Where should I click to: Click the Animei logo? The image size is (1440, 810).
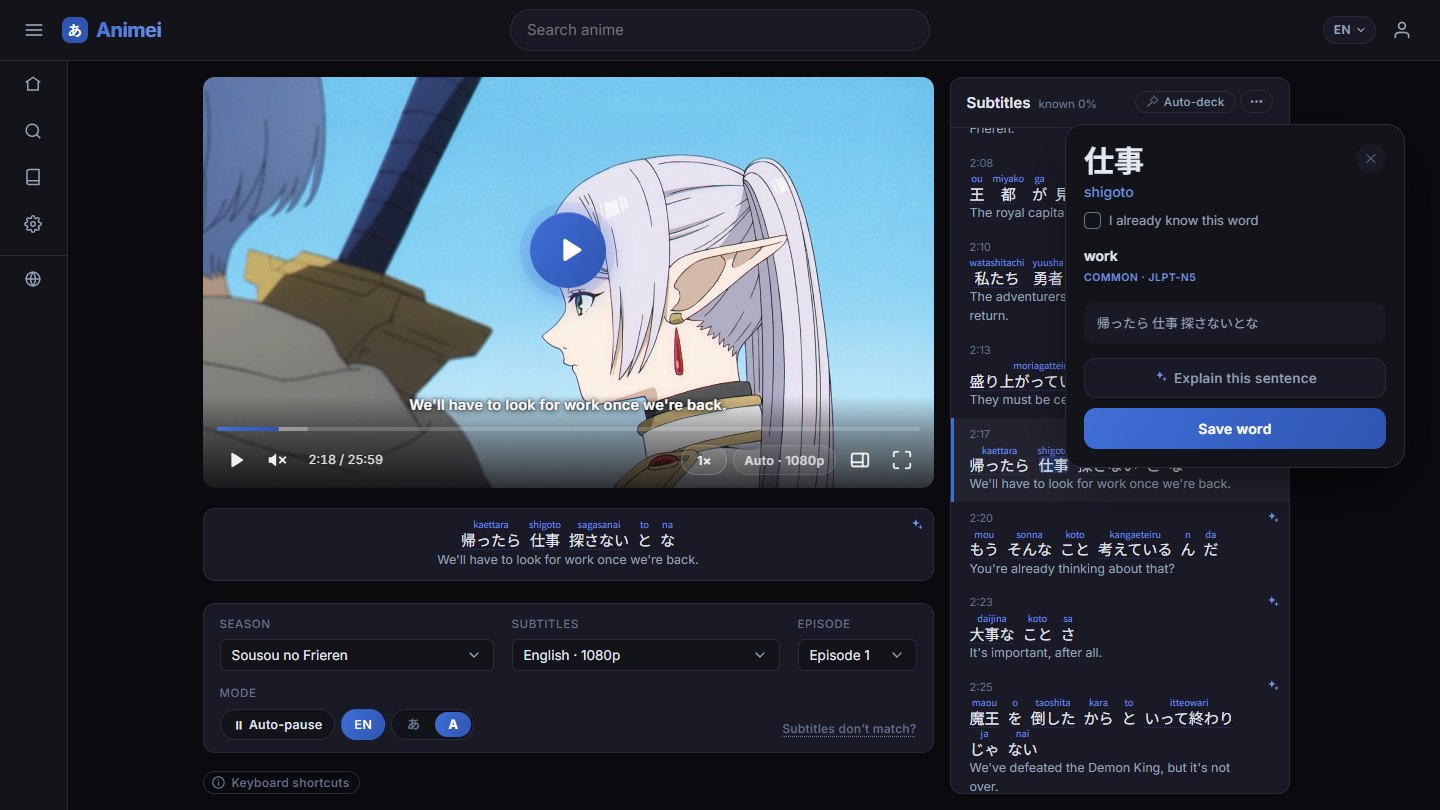[x=111, y=30]
